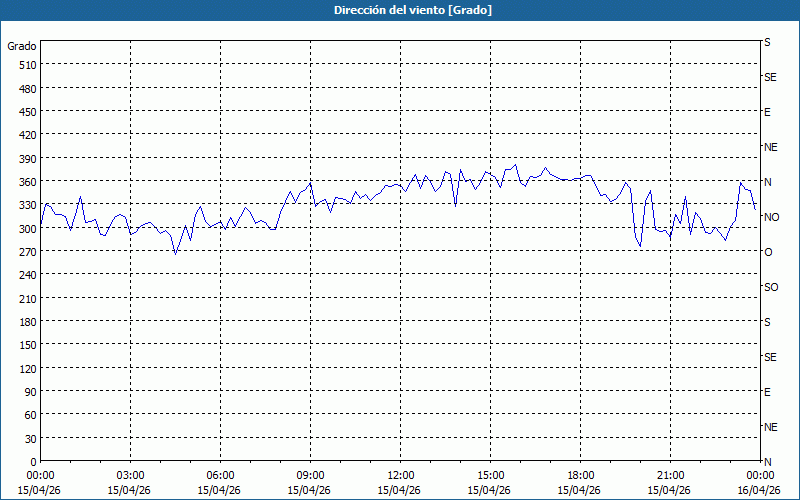
Task: Click the 16/04/26 date label
Action: [x=760, y=490]
